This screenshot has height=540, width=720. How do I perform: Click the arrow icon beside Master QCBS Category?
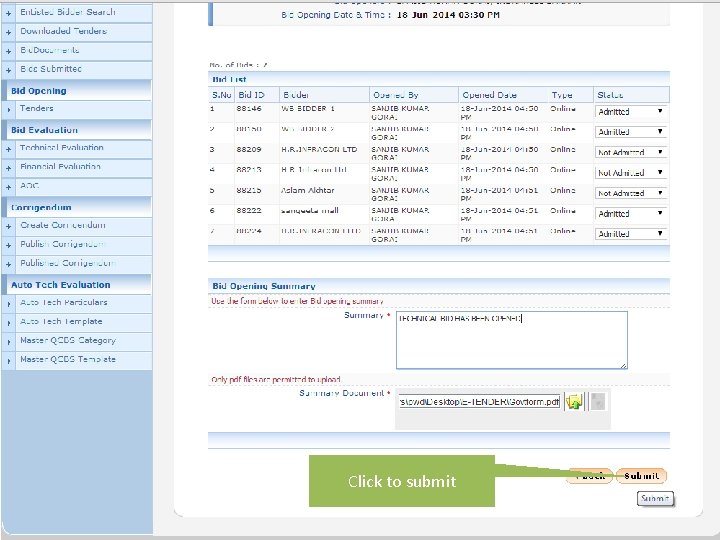pos(9,342)
